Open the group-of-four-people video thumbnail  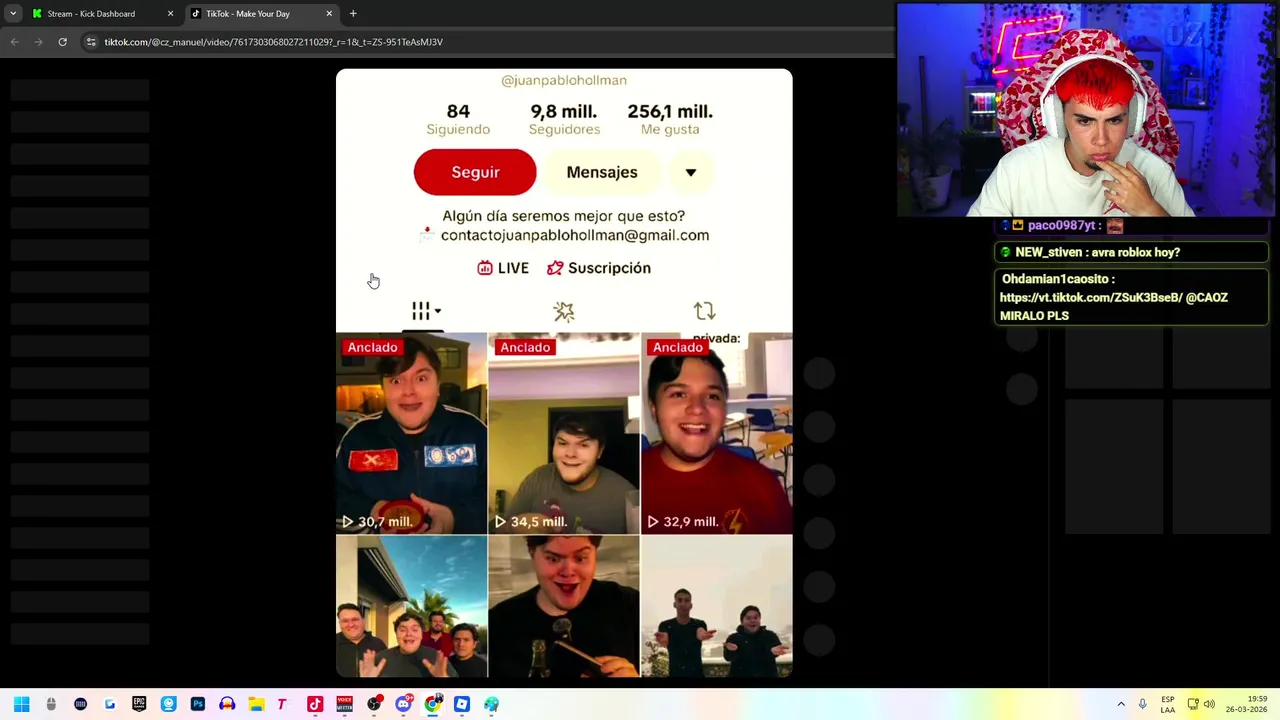pos(411,607)
